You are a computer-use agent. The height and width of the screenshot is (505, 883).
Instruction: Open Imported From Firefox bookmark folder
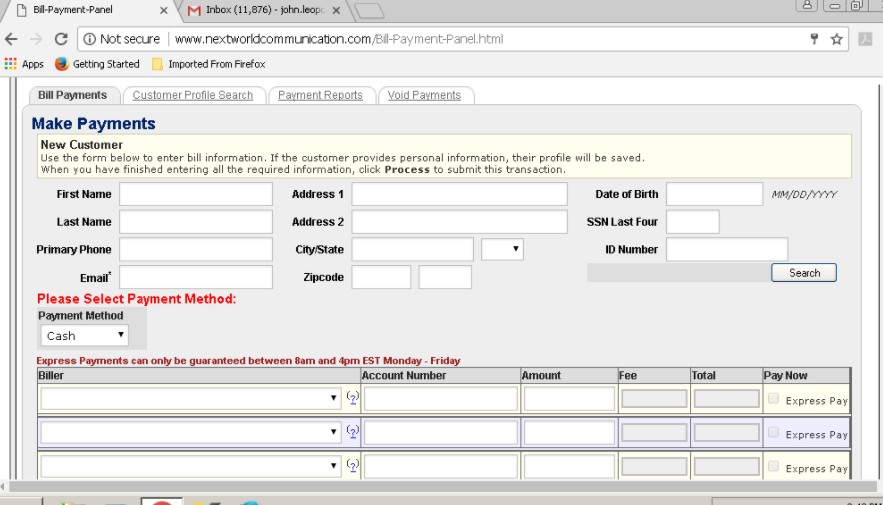pos(209,64)
